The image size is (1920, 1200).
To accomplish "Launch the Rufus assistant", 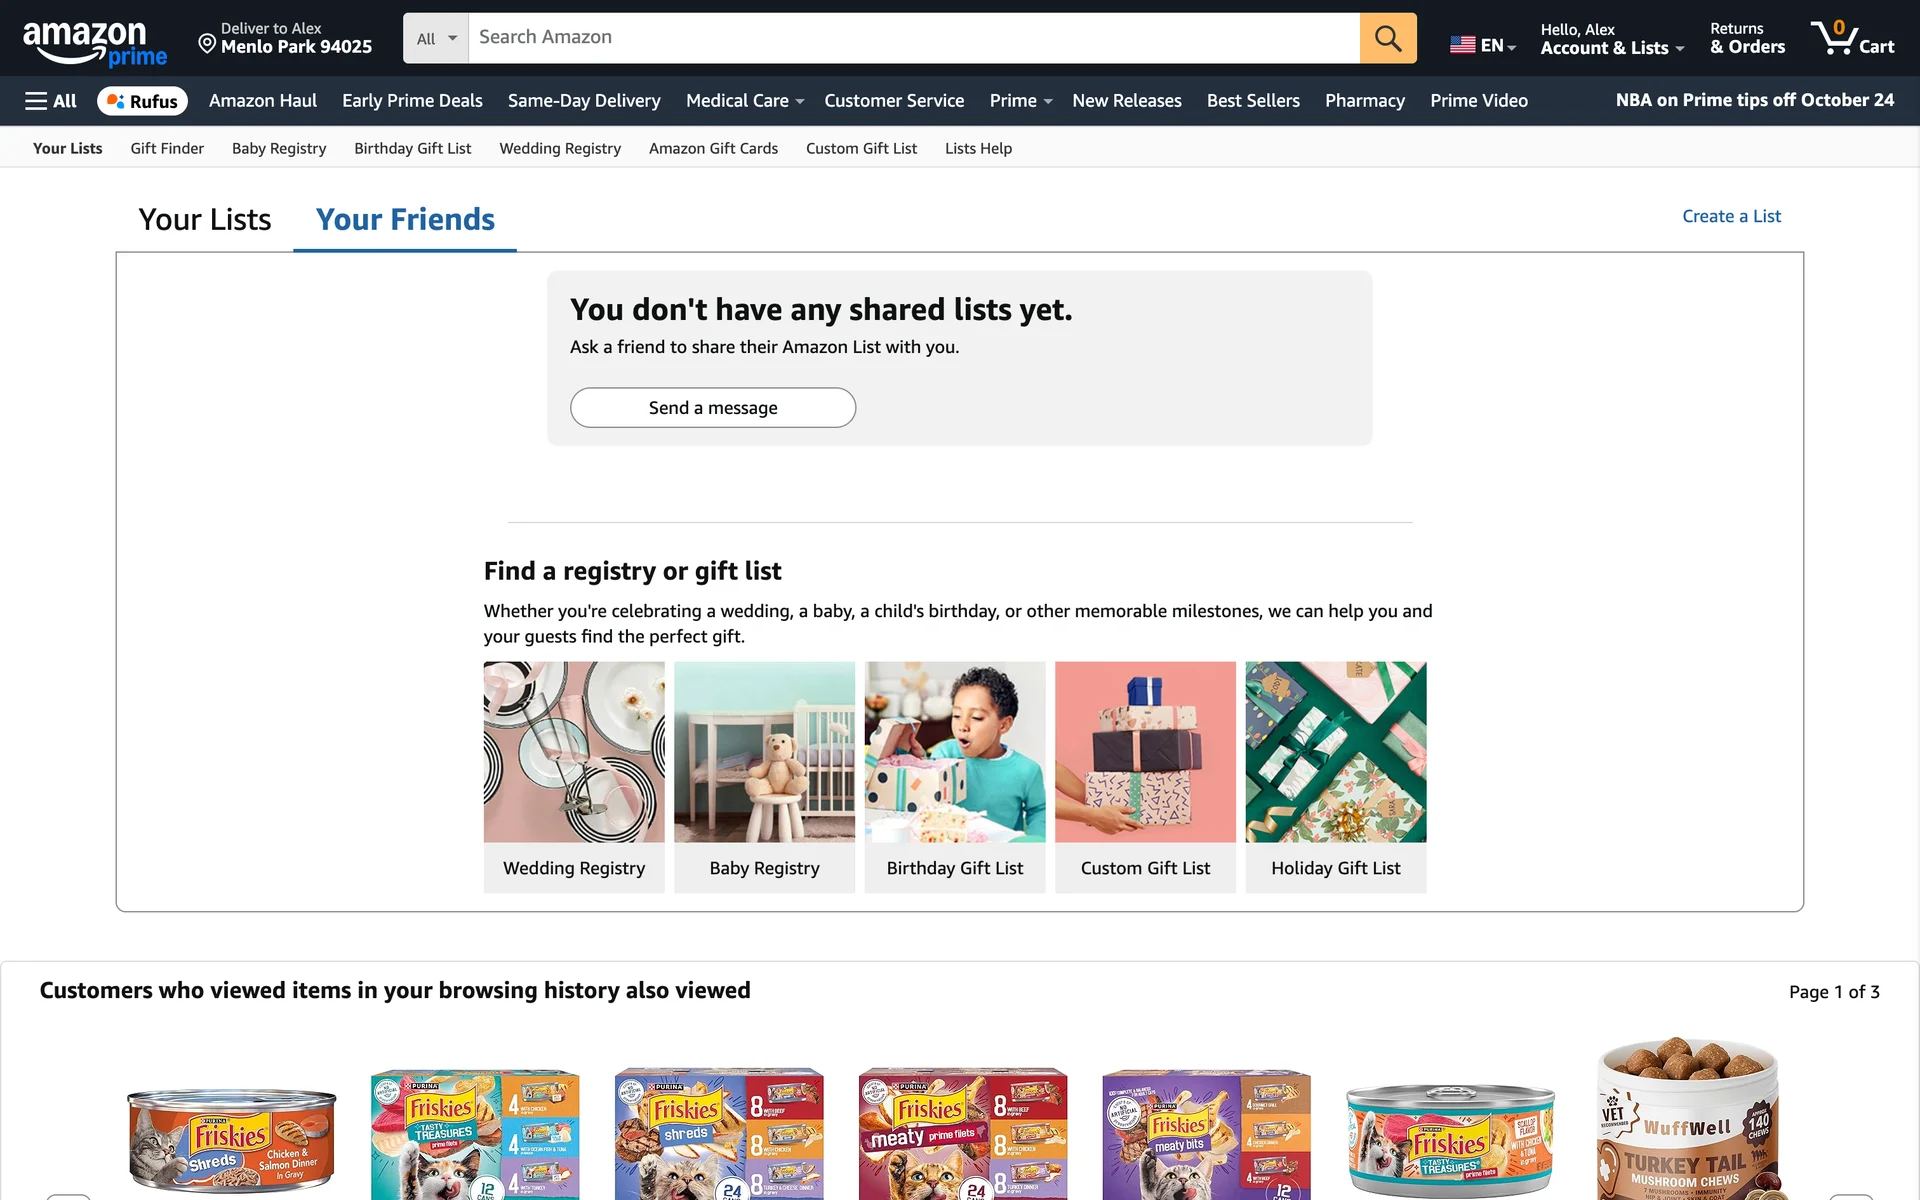I will [142, 101].
